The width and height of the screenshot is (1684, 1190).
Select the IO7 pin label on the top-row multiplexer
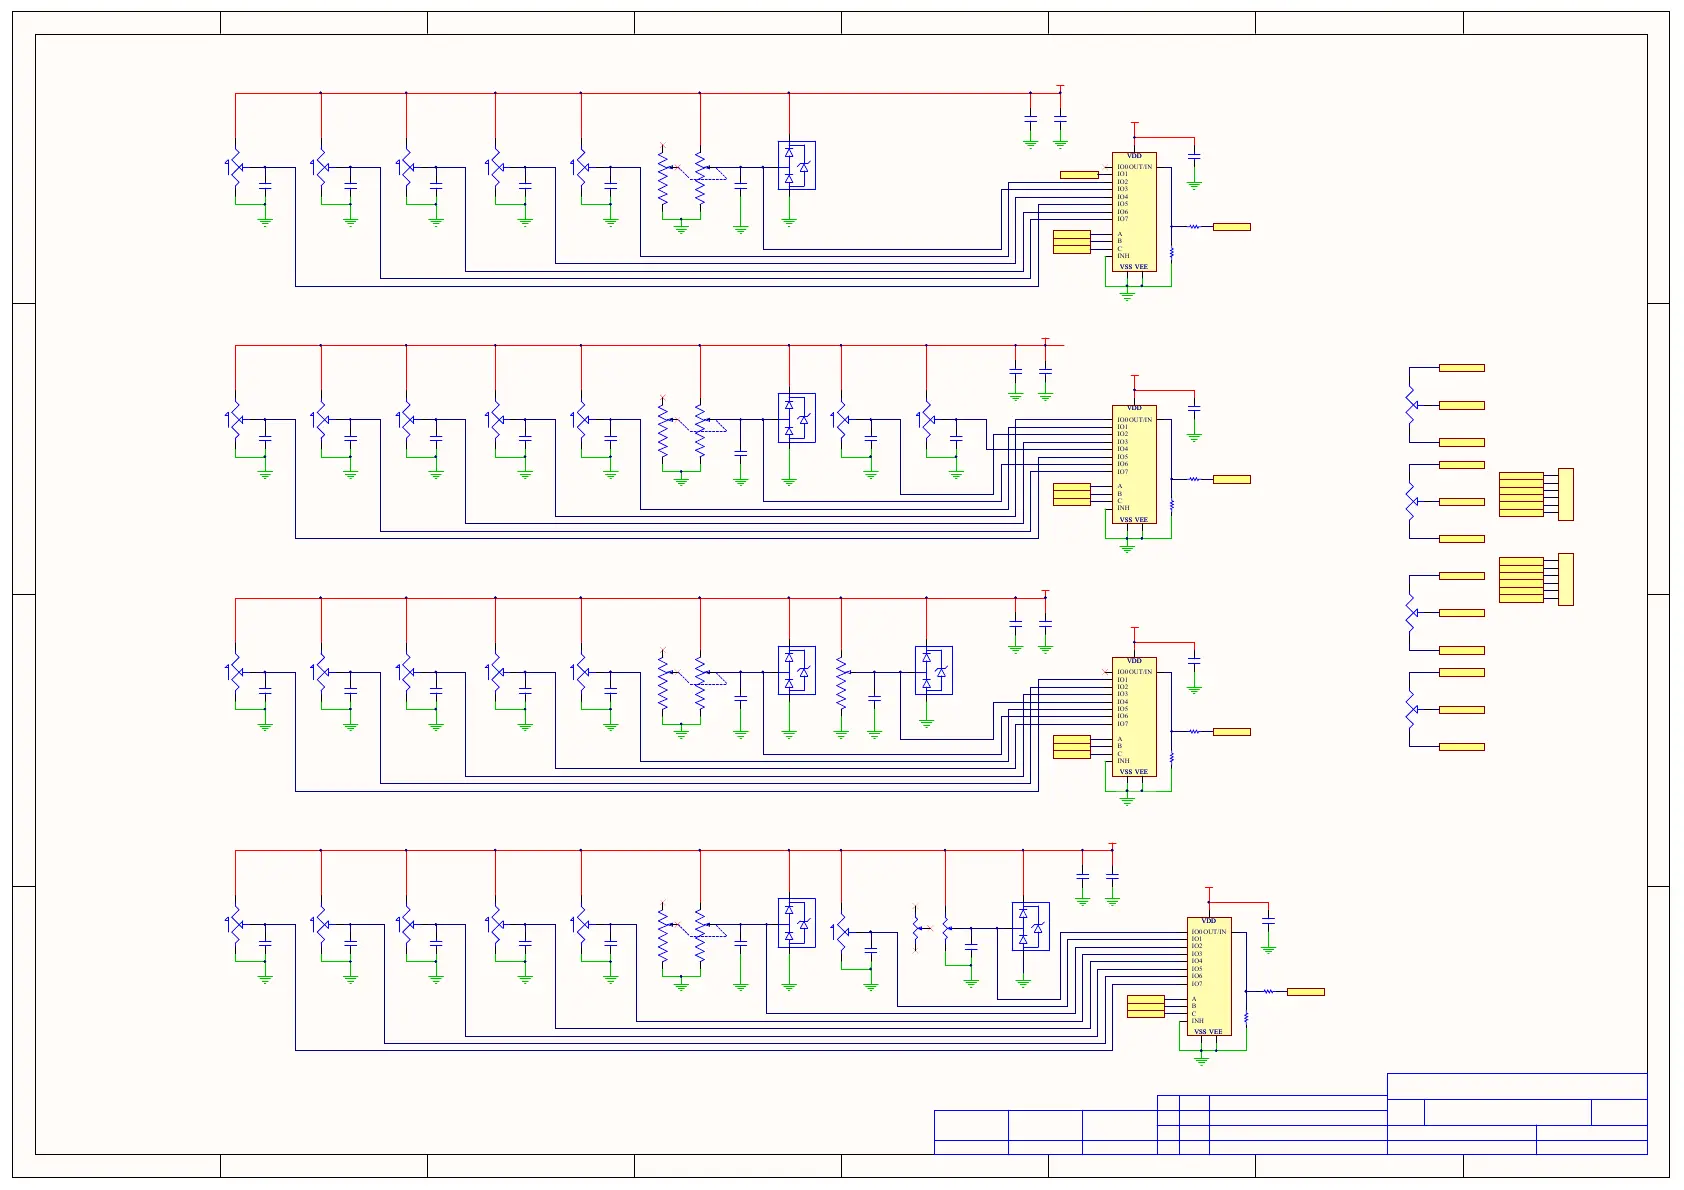[x=1122, y=219]
